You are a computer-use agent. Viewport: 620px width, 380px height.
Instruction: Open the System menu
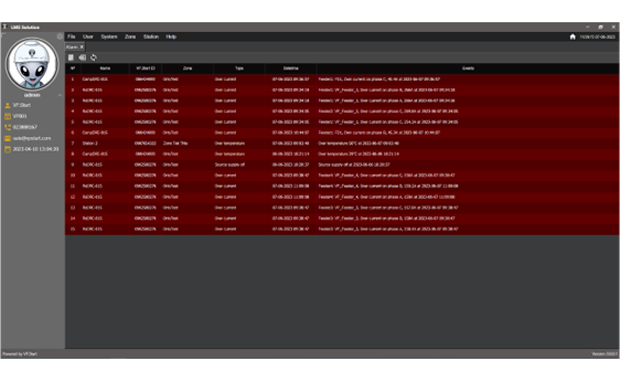[109, 37]
